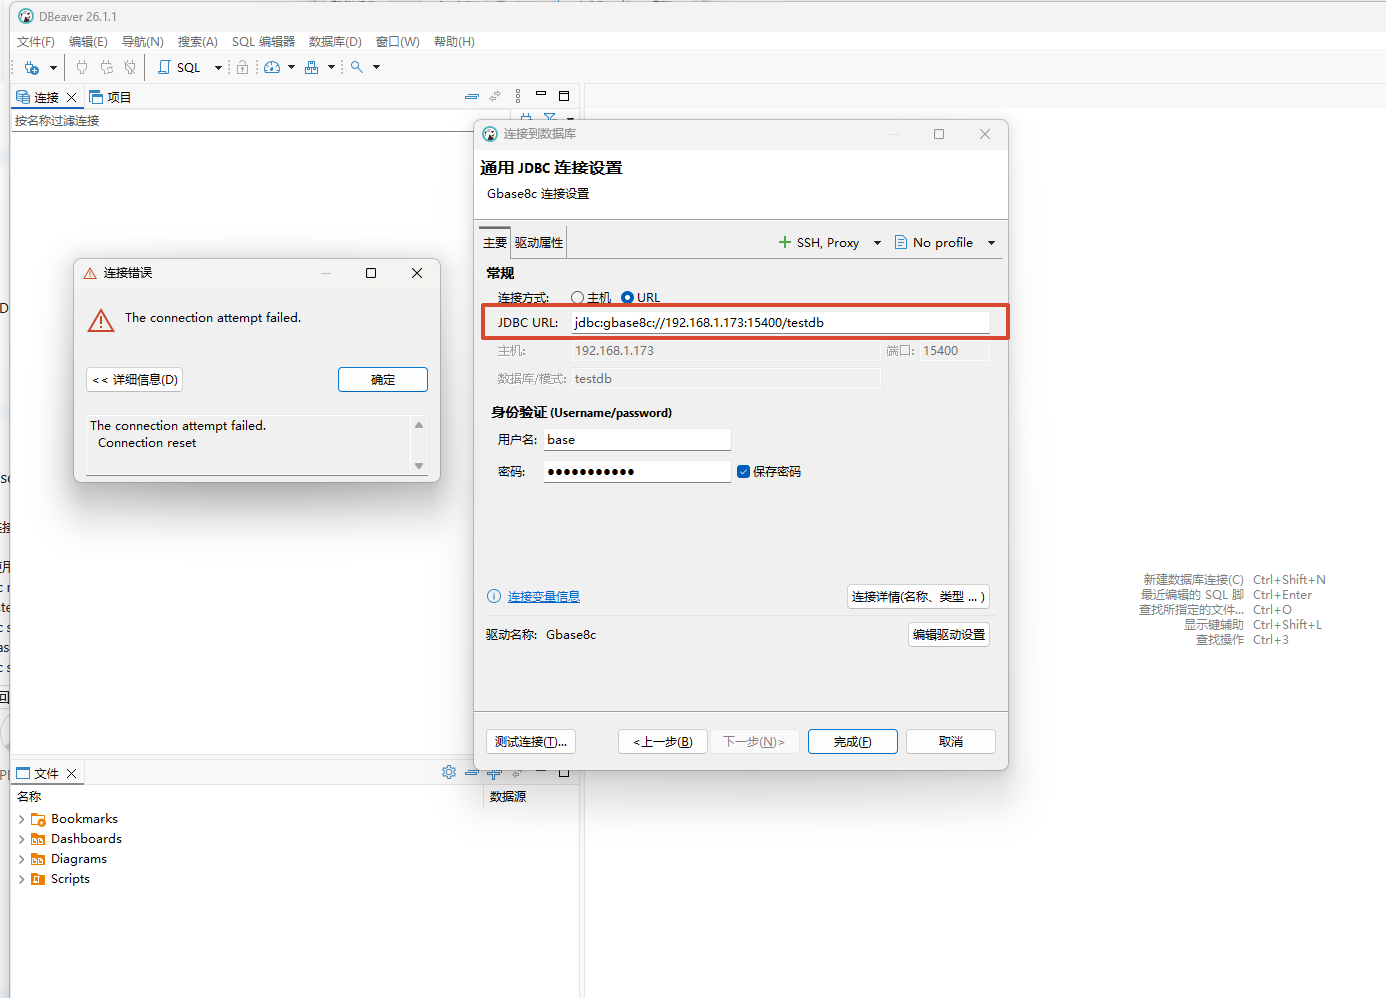Screen dimensions: 1386x998
Task: Click 测试连接(T)... button
Action: 531,742
